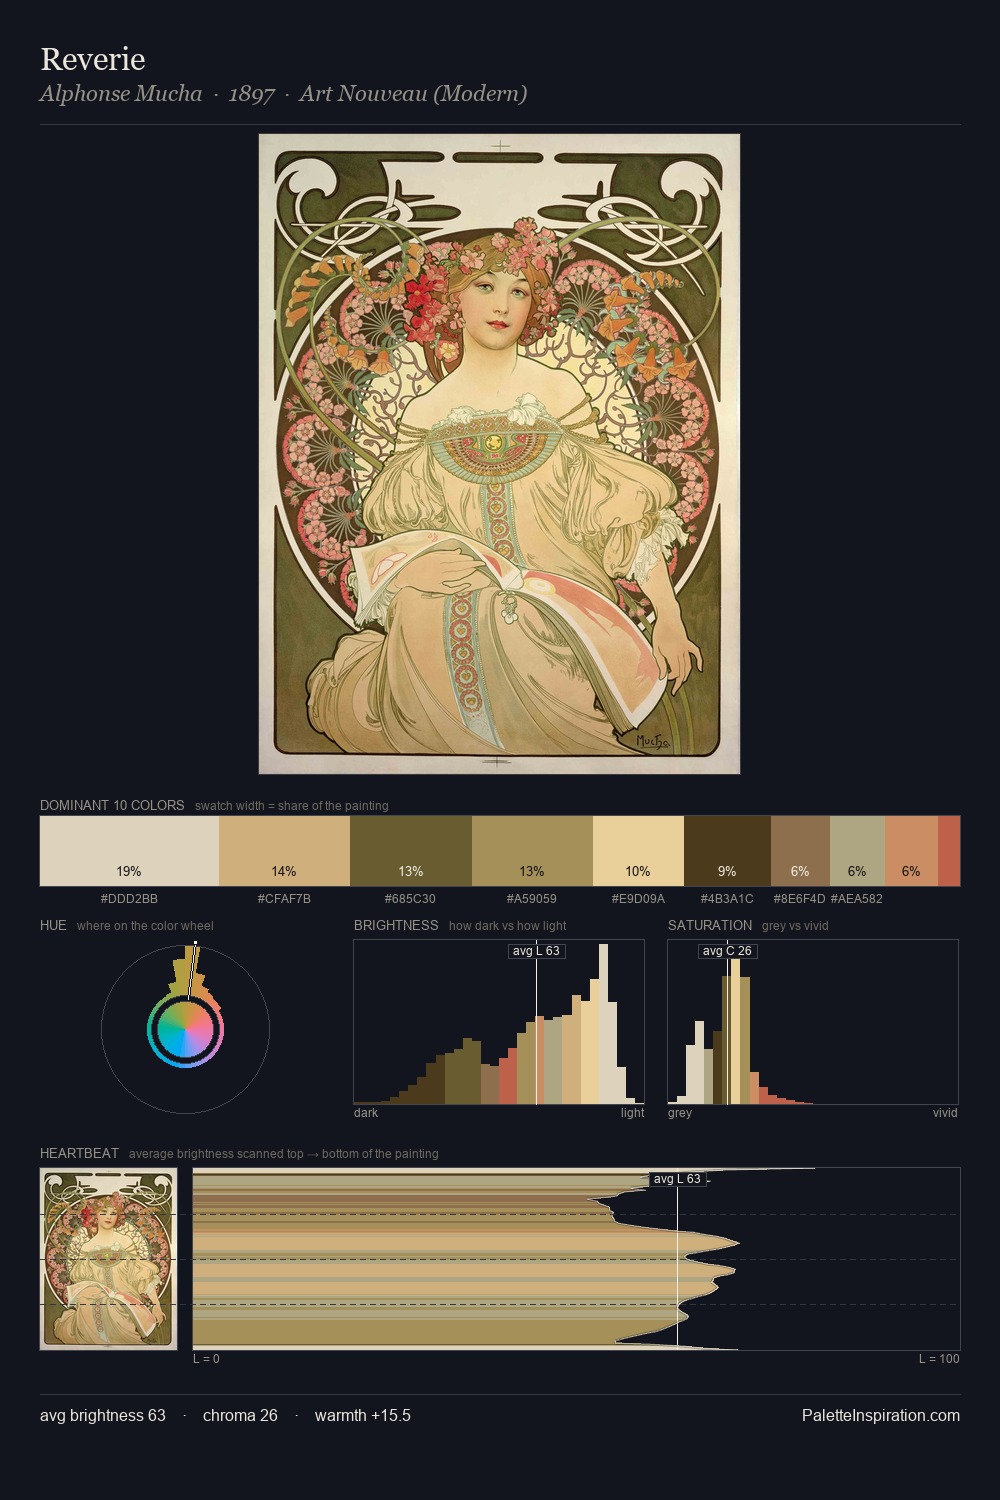
Task: Select the #AEA582 6% color swatch
Action: click(857, 851)
